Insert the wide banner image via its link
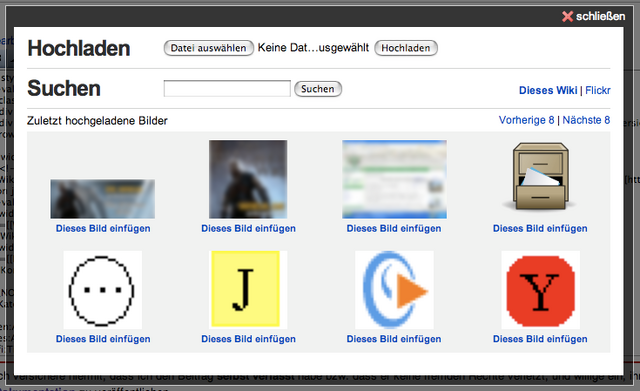The height and width of the screenshot is (391, 640). pos(103,228)
